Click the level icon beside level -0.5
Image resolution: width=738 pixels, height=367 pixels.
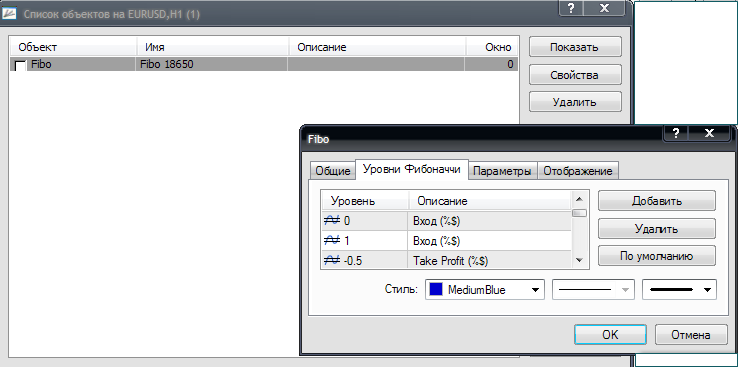click(331, 261)
